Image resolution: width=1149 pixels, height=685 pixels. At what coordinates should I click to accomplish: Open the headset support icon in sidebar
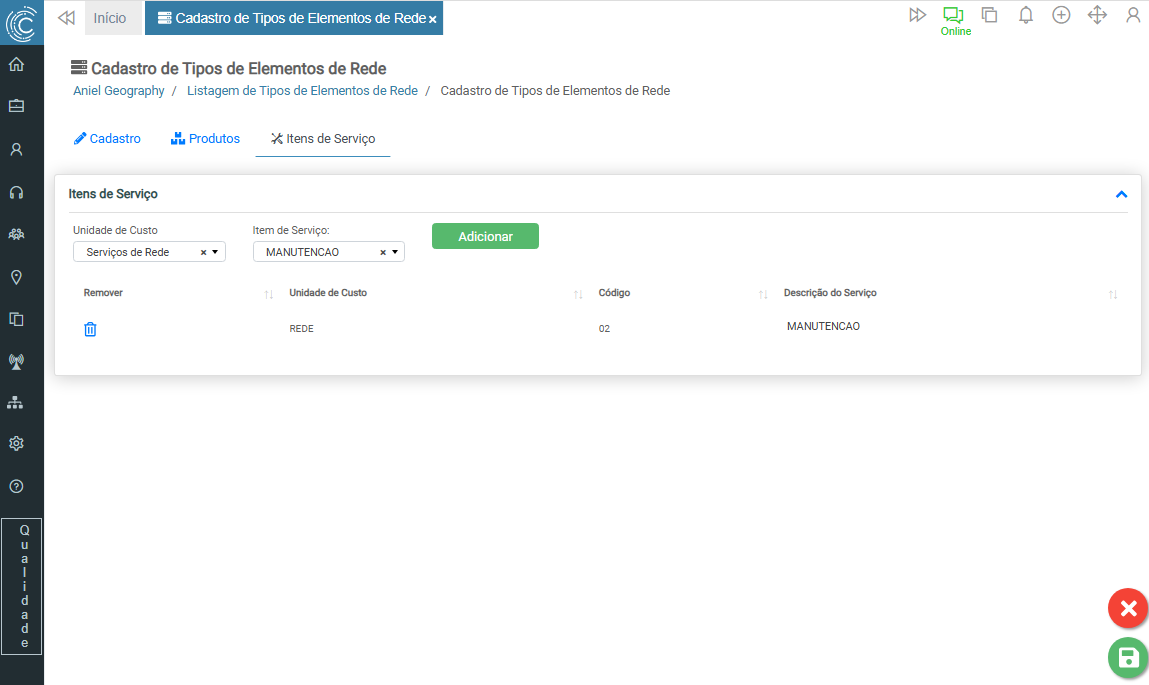16,192
